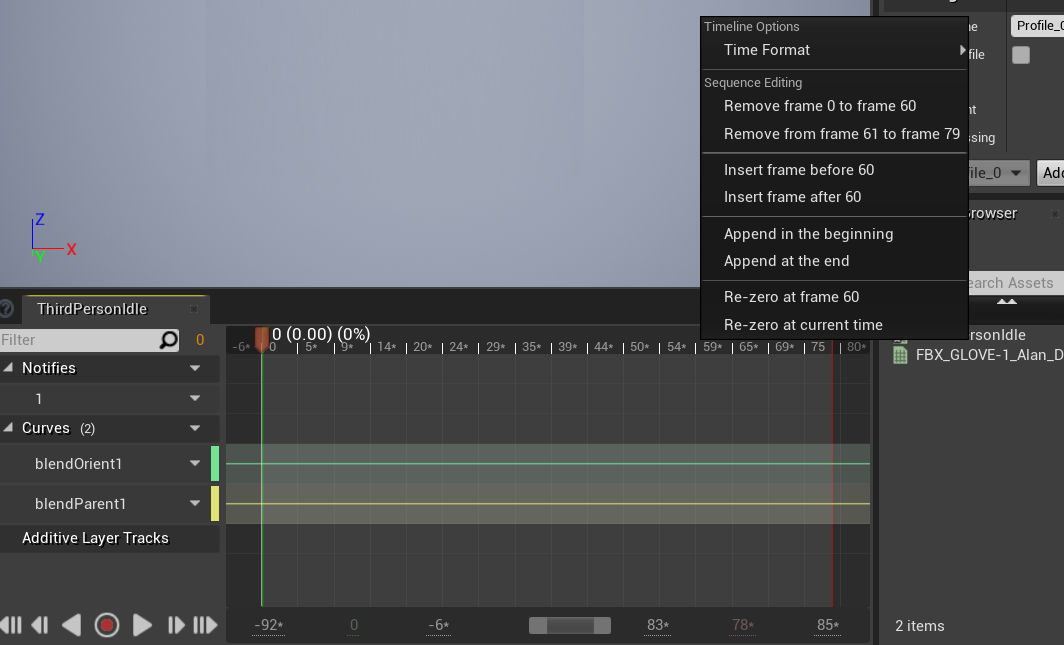Click the '2 items' count label
The image size is (1064, 645).
[919, 625]
